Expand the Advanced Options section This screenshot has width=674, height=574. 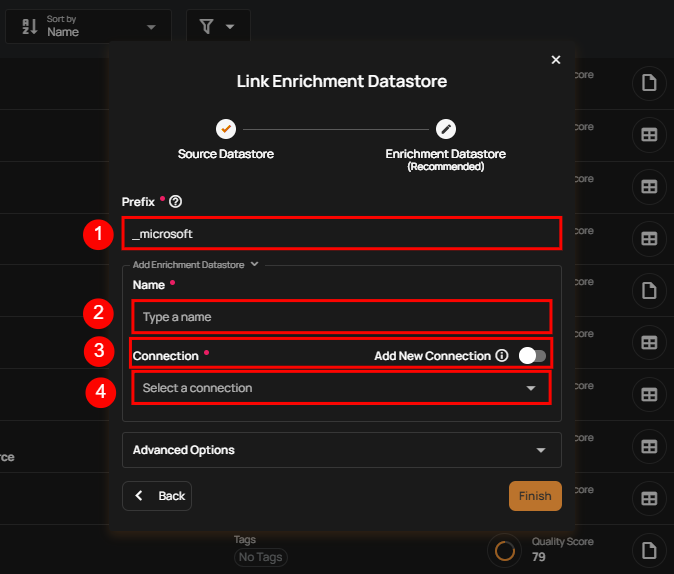click(x=341, y=450)
